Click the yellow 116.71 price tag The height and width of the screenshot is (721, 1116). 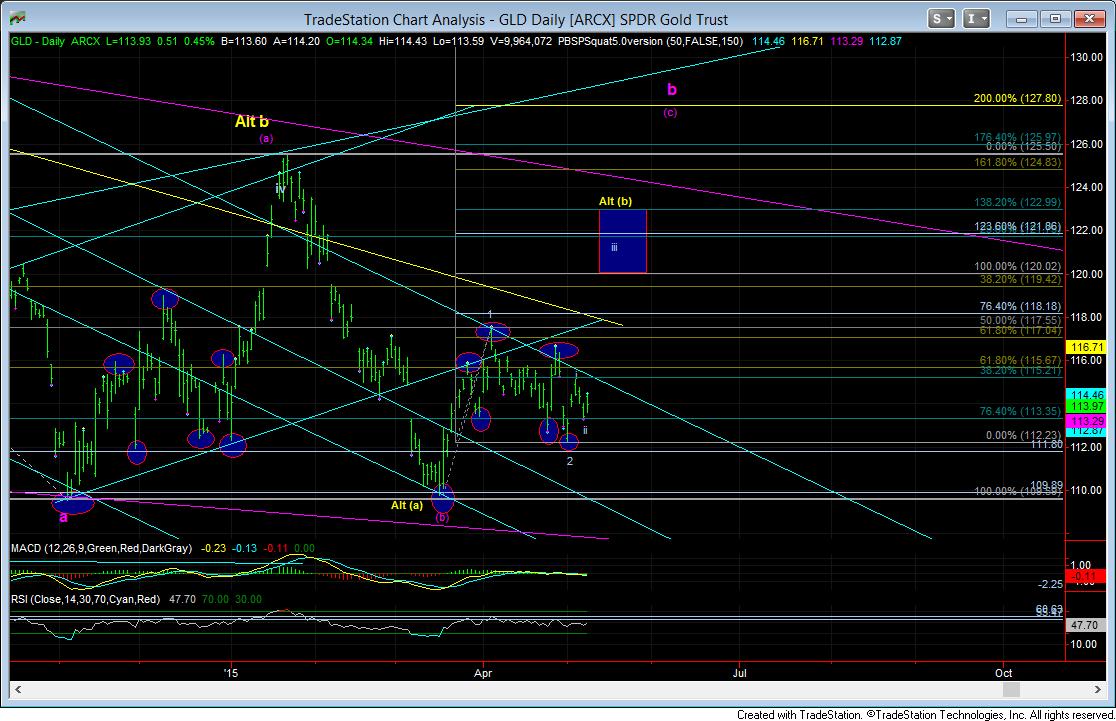(x=1087, y=348)
